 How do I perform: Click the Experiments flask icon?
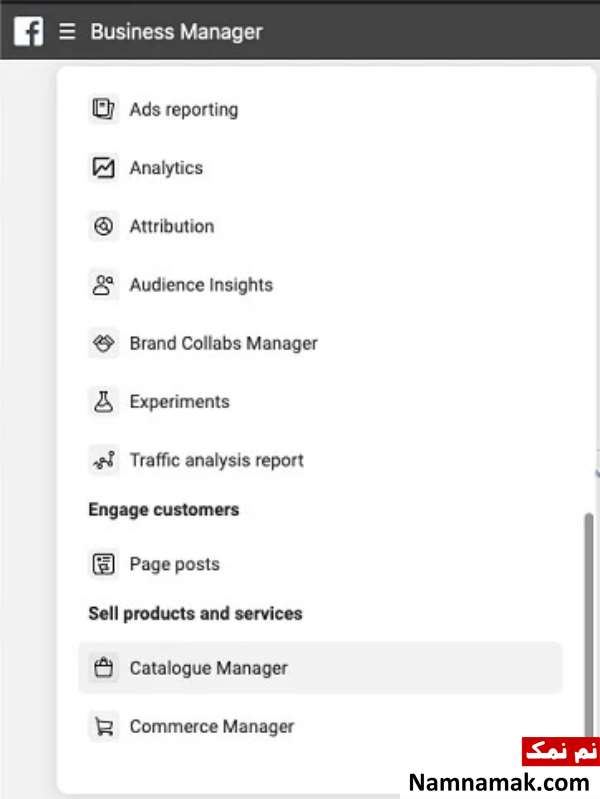[x=103, y=402]
